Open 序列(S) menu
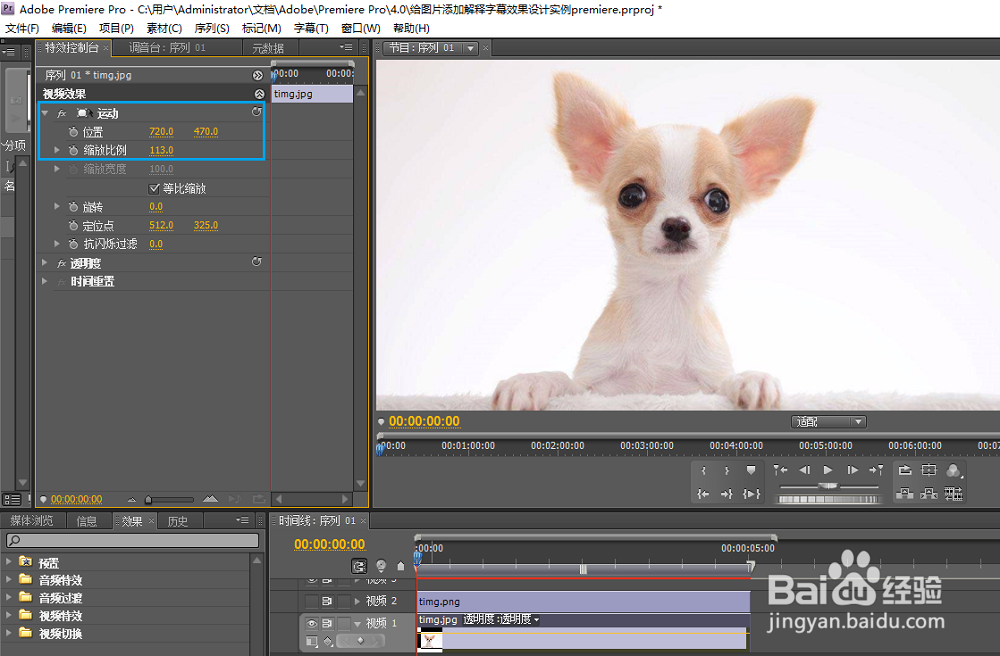Viewport: 1000px width, 656px height. pyautogui.click(x=212, y=29)
